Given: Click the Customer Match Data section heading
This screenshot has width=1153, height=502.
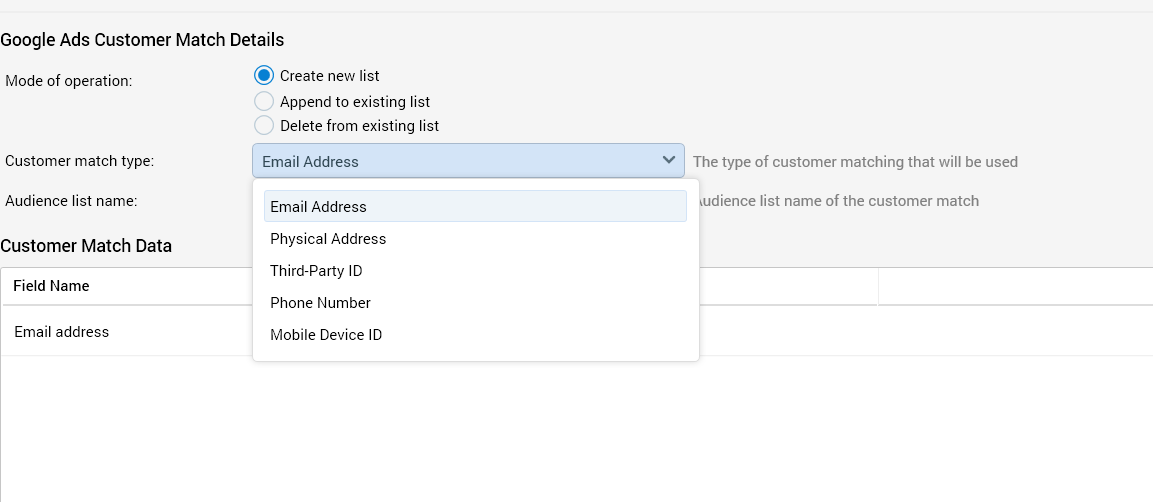Looking at the screenshot, I should (x=86, y=246).
